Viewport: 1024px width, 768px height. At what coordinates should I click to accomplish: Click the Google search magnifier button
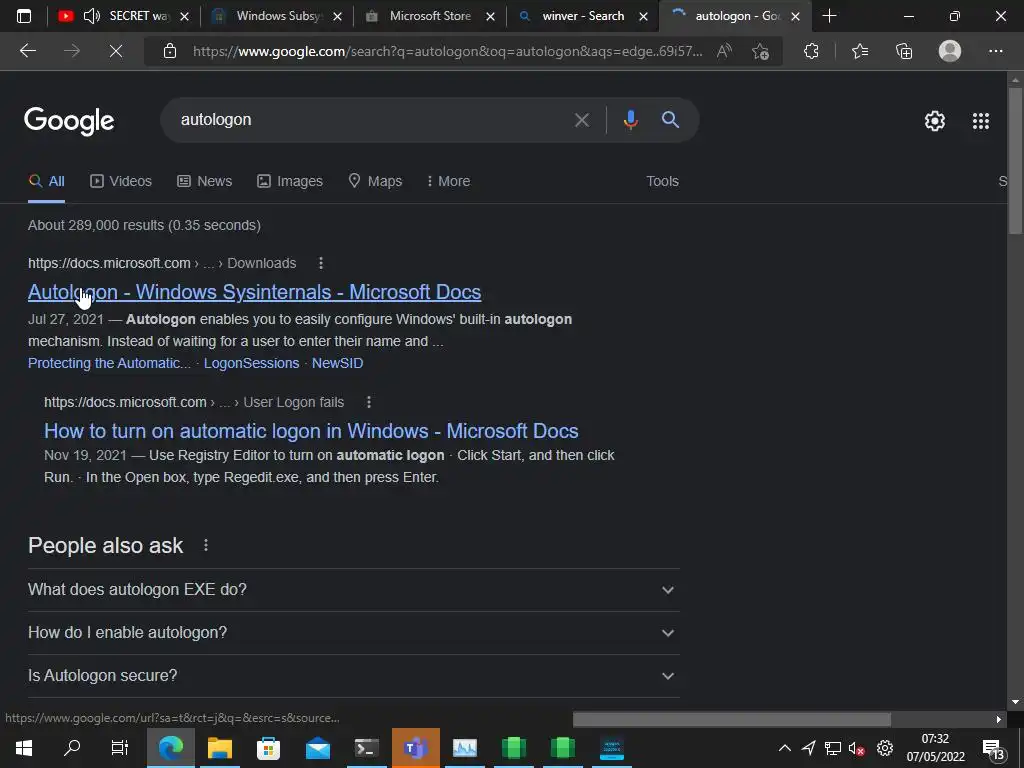pos(670,120)
